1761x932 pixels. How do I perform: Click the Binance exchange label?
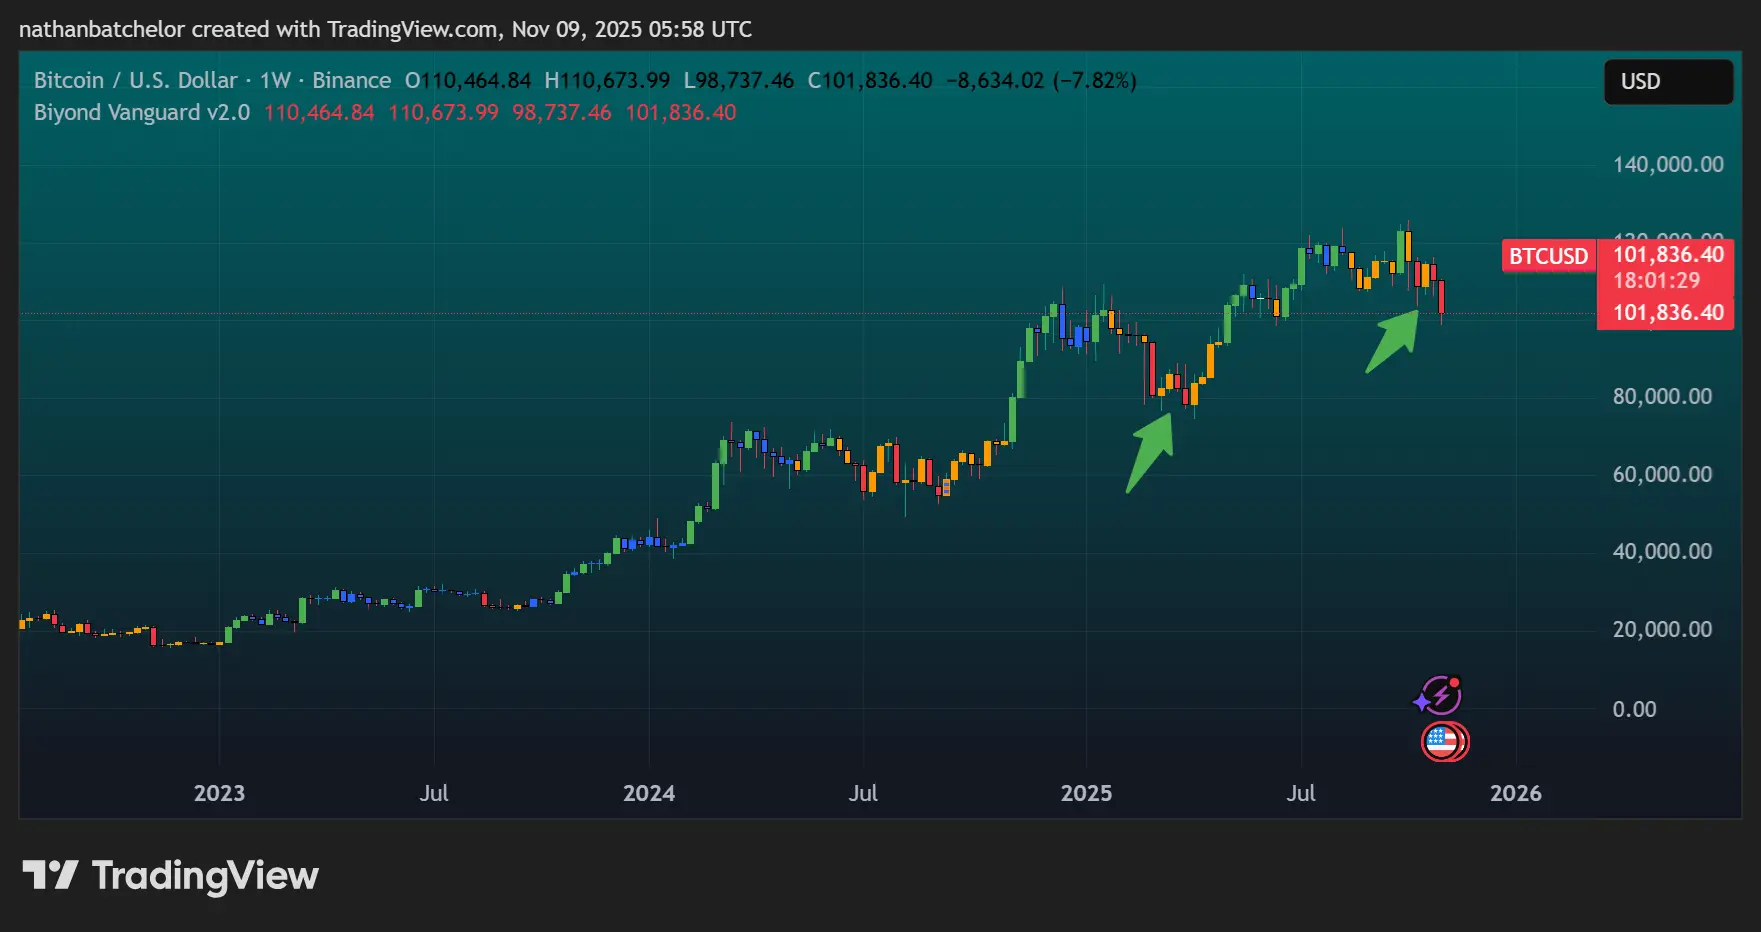click(352, 81)
